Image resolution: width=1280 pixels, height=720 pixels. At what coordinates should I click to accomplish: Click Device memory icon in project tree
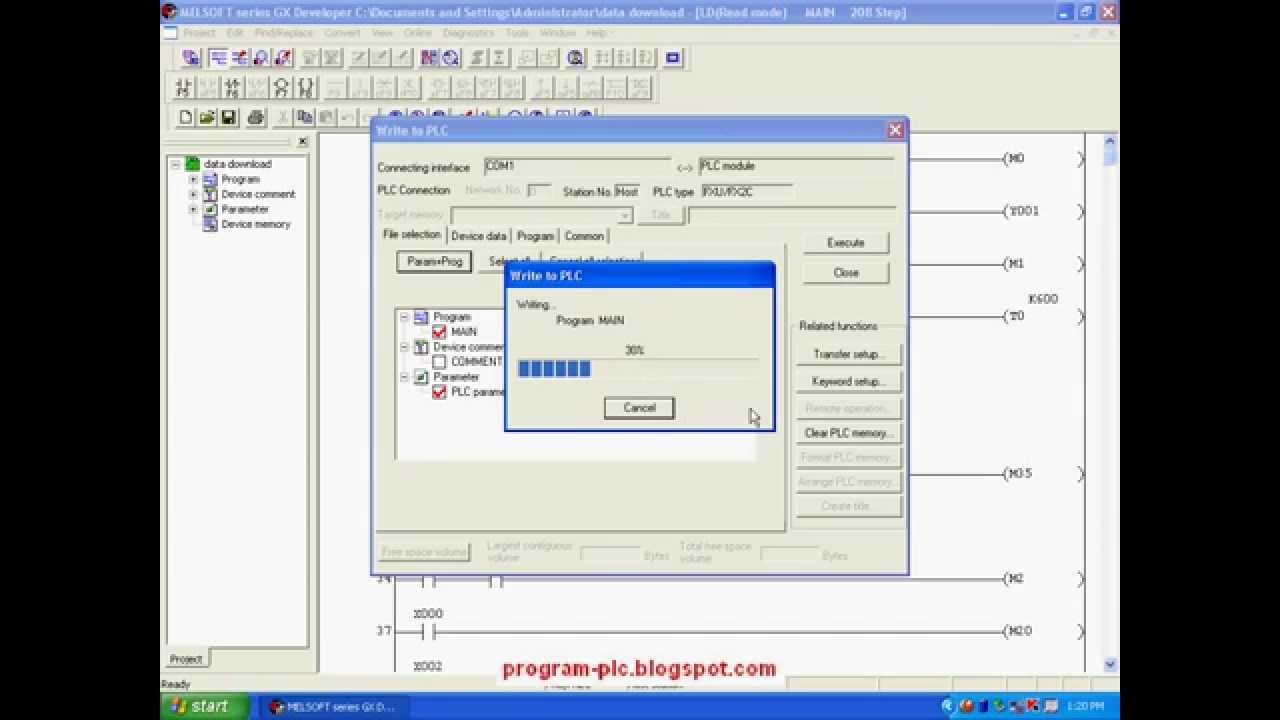point(211,224)
